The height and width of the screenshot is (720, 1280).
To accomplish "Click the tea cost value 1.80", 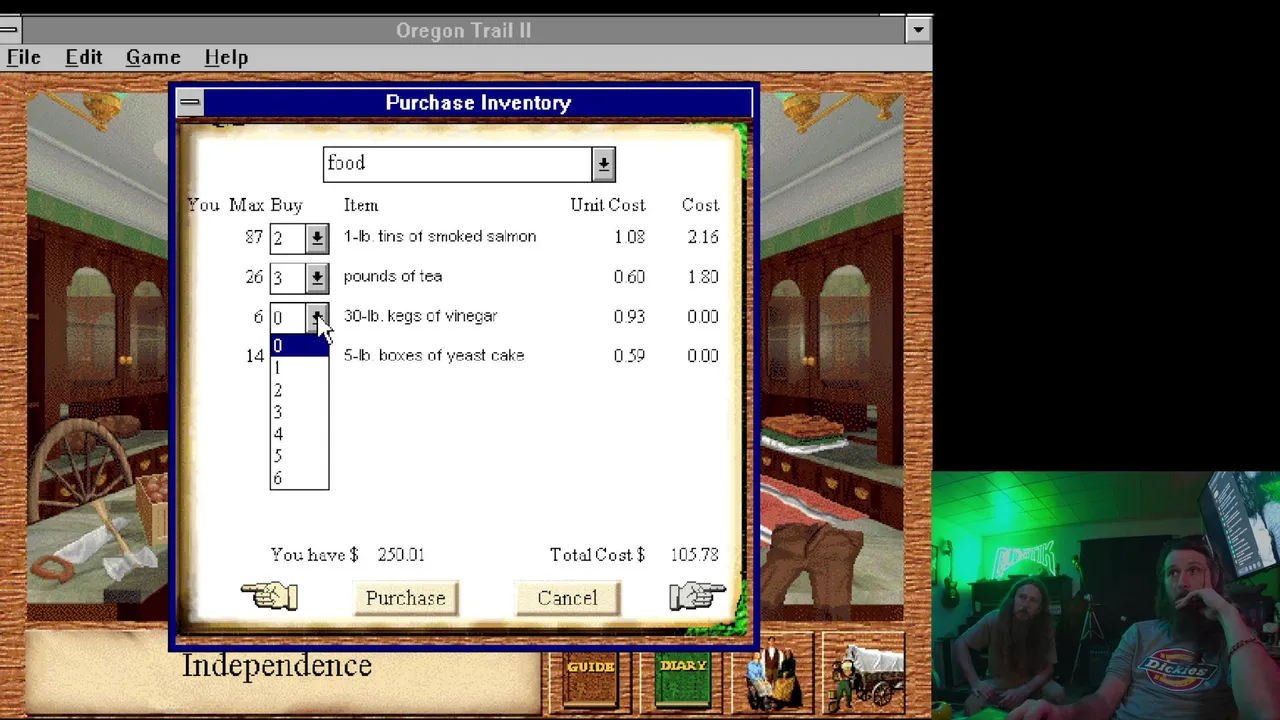I will point(703,277).
